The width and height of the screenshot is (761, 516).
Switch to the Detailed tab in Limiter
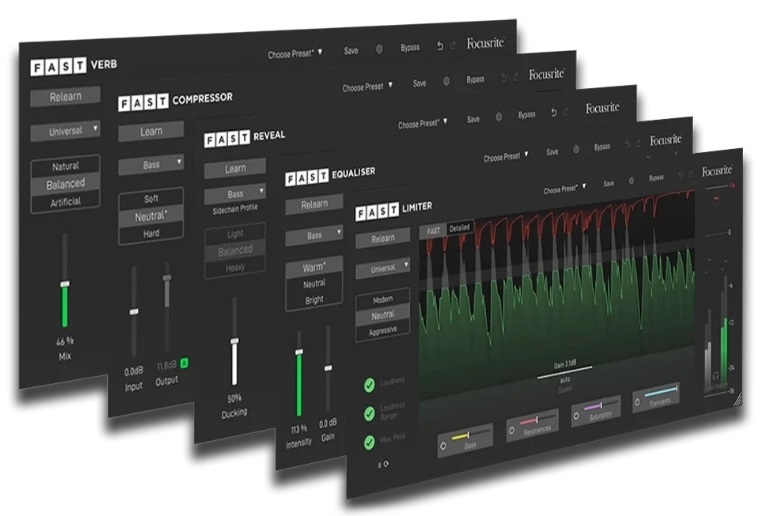pyautogui.click(x=459, y=229)
